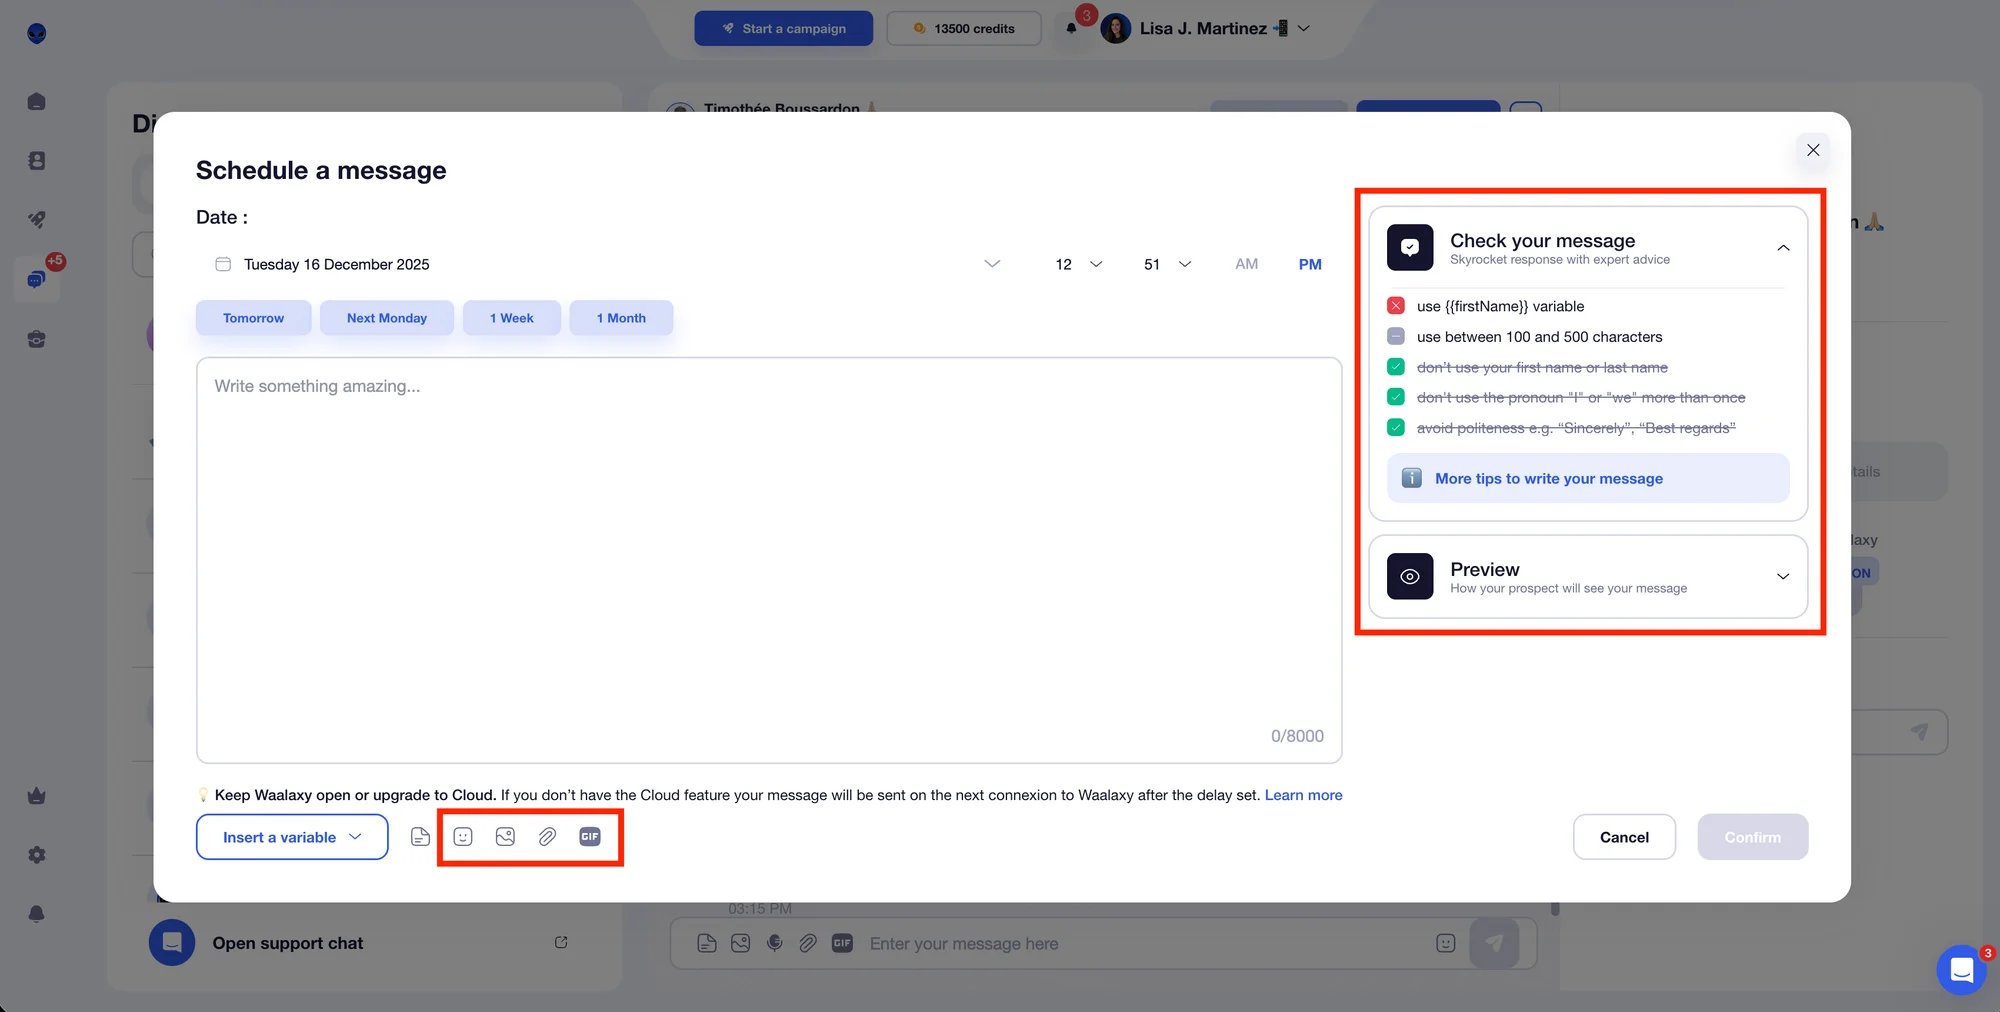Choose the Next Monday quick date

(x=387, y=318)
